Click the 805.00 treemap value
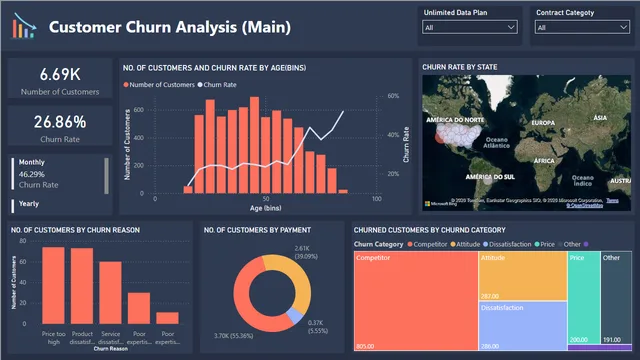Image resolution: width=640 pixels, height=360 pixels. [x=365, y=346]
